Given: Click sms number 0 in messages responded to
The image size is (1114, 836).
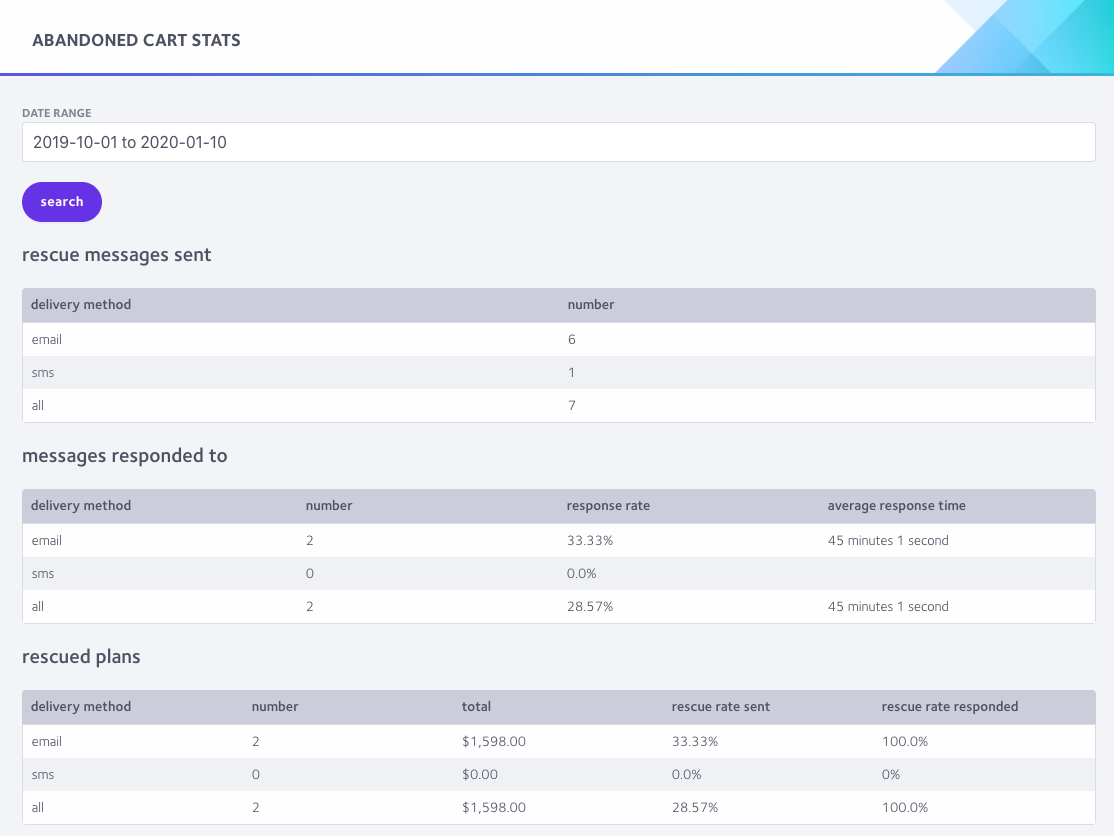Looking at the screenshot, I should click(310, 573).
